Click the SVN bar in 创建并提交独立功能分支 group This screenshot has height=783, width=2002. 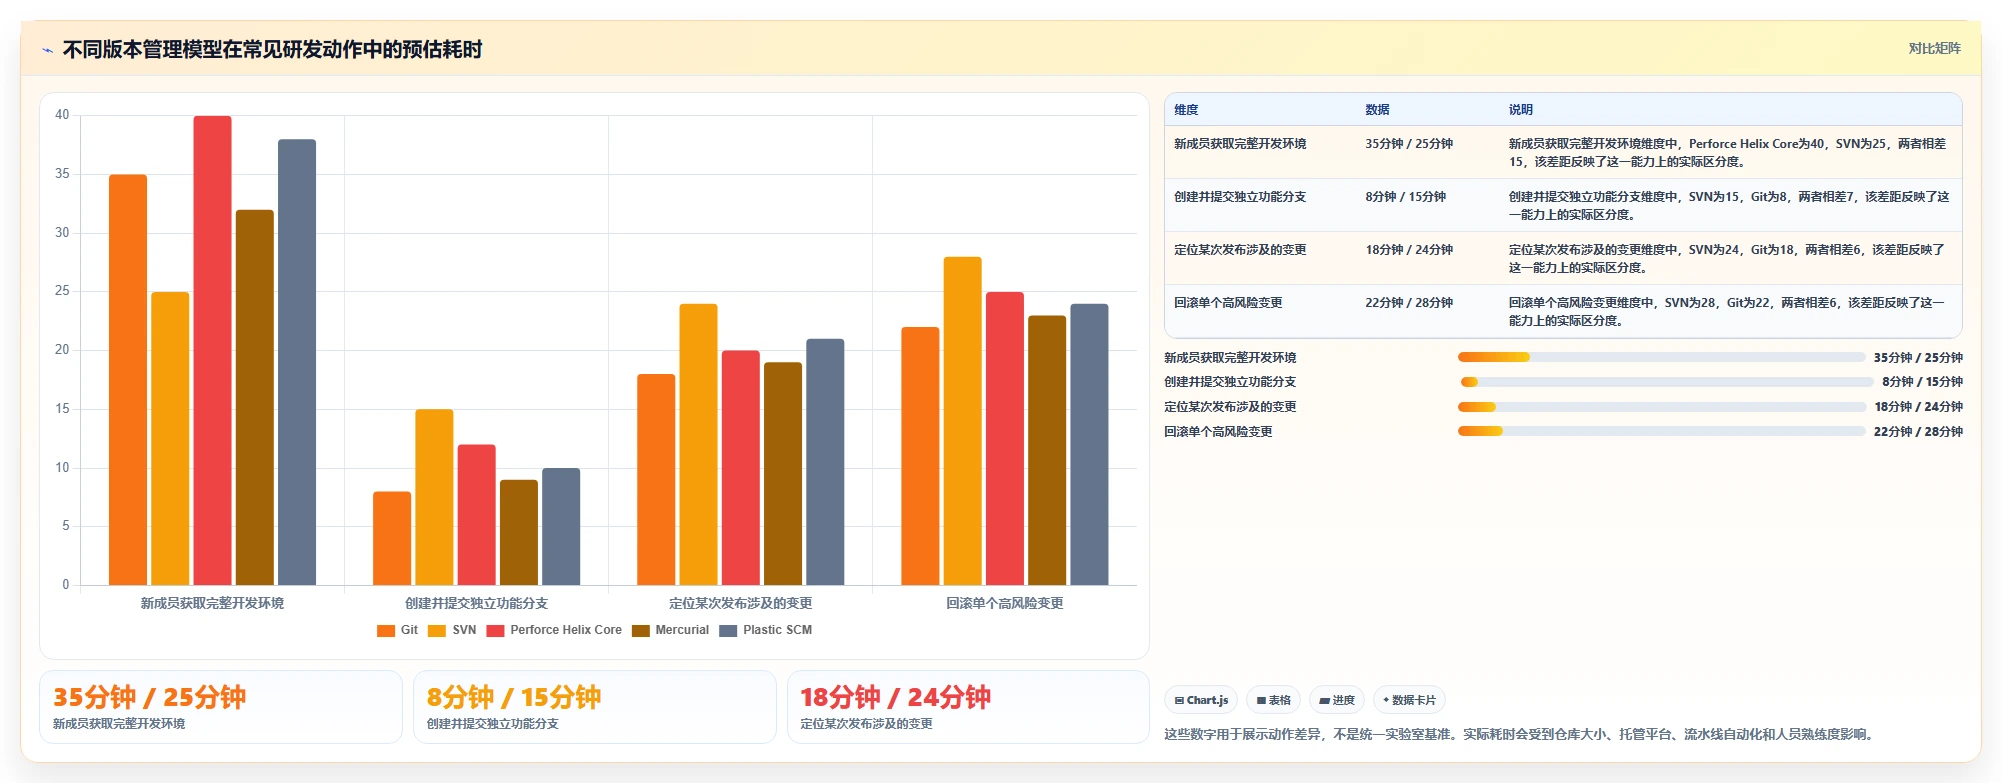coord(434,497)
